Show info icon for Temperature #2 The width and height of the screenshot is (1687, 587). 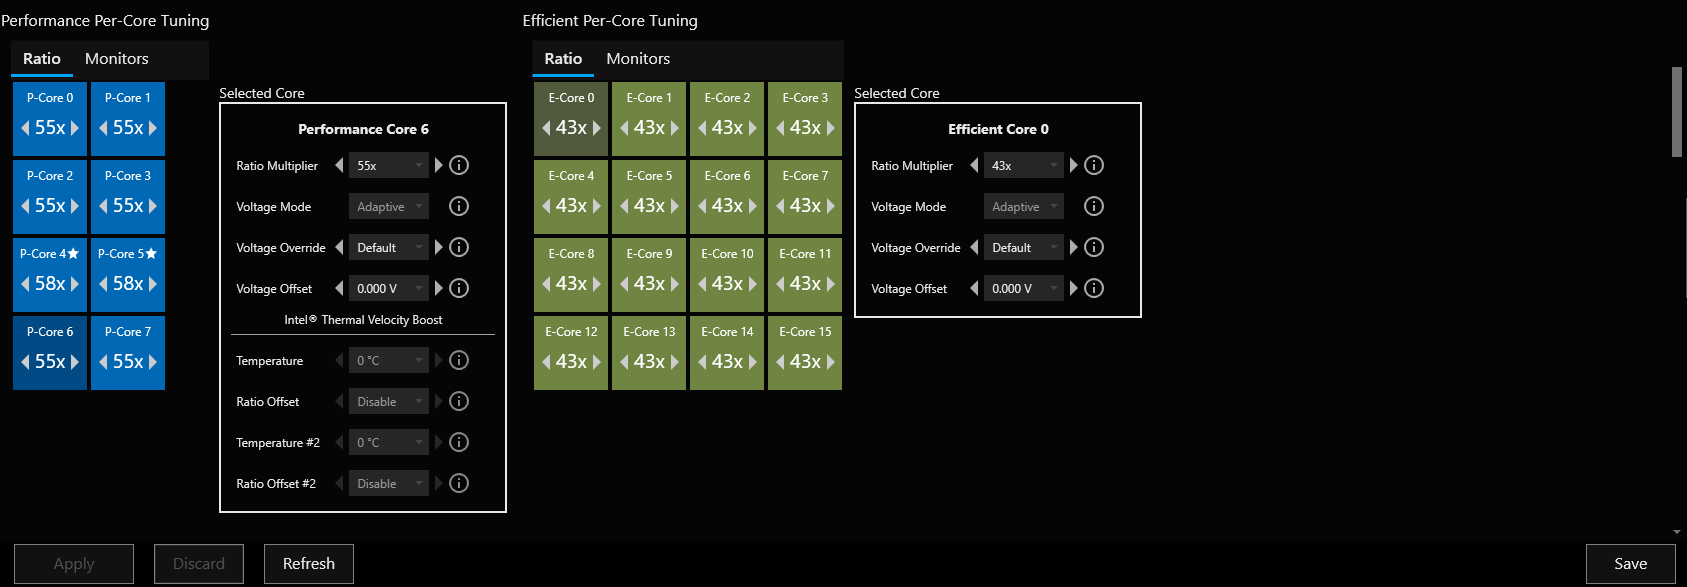(459, 442)
